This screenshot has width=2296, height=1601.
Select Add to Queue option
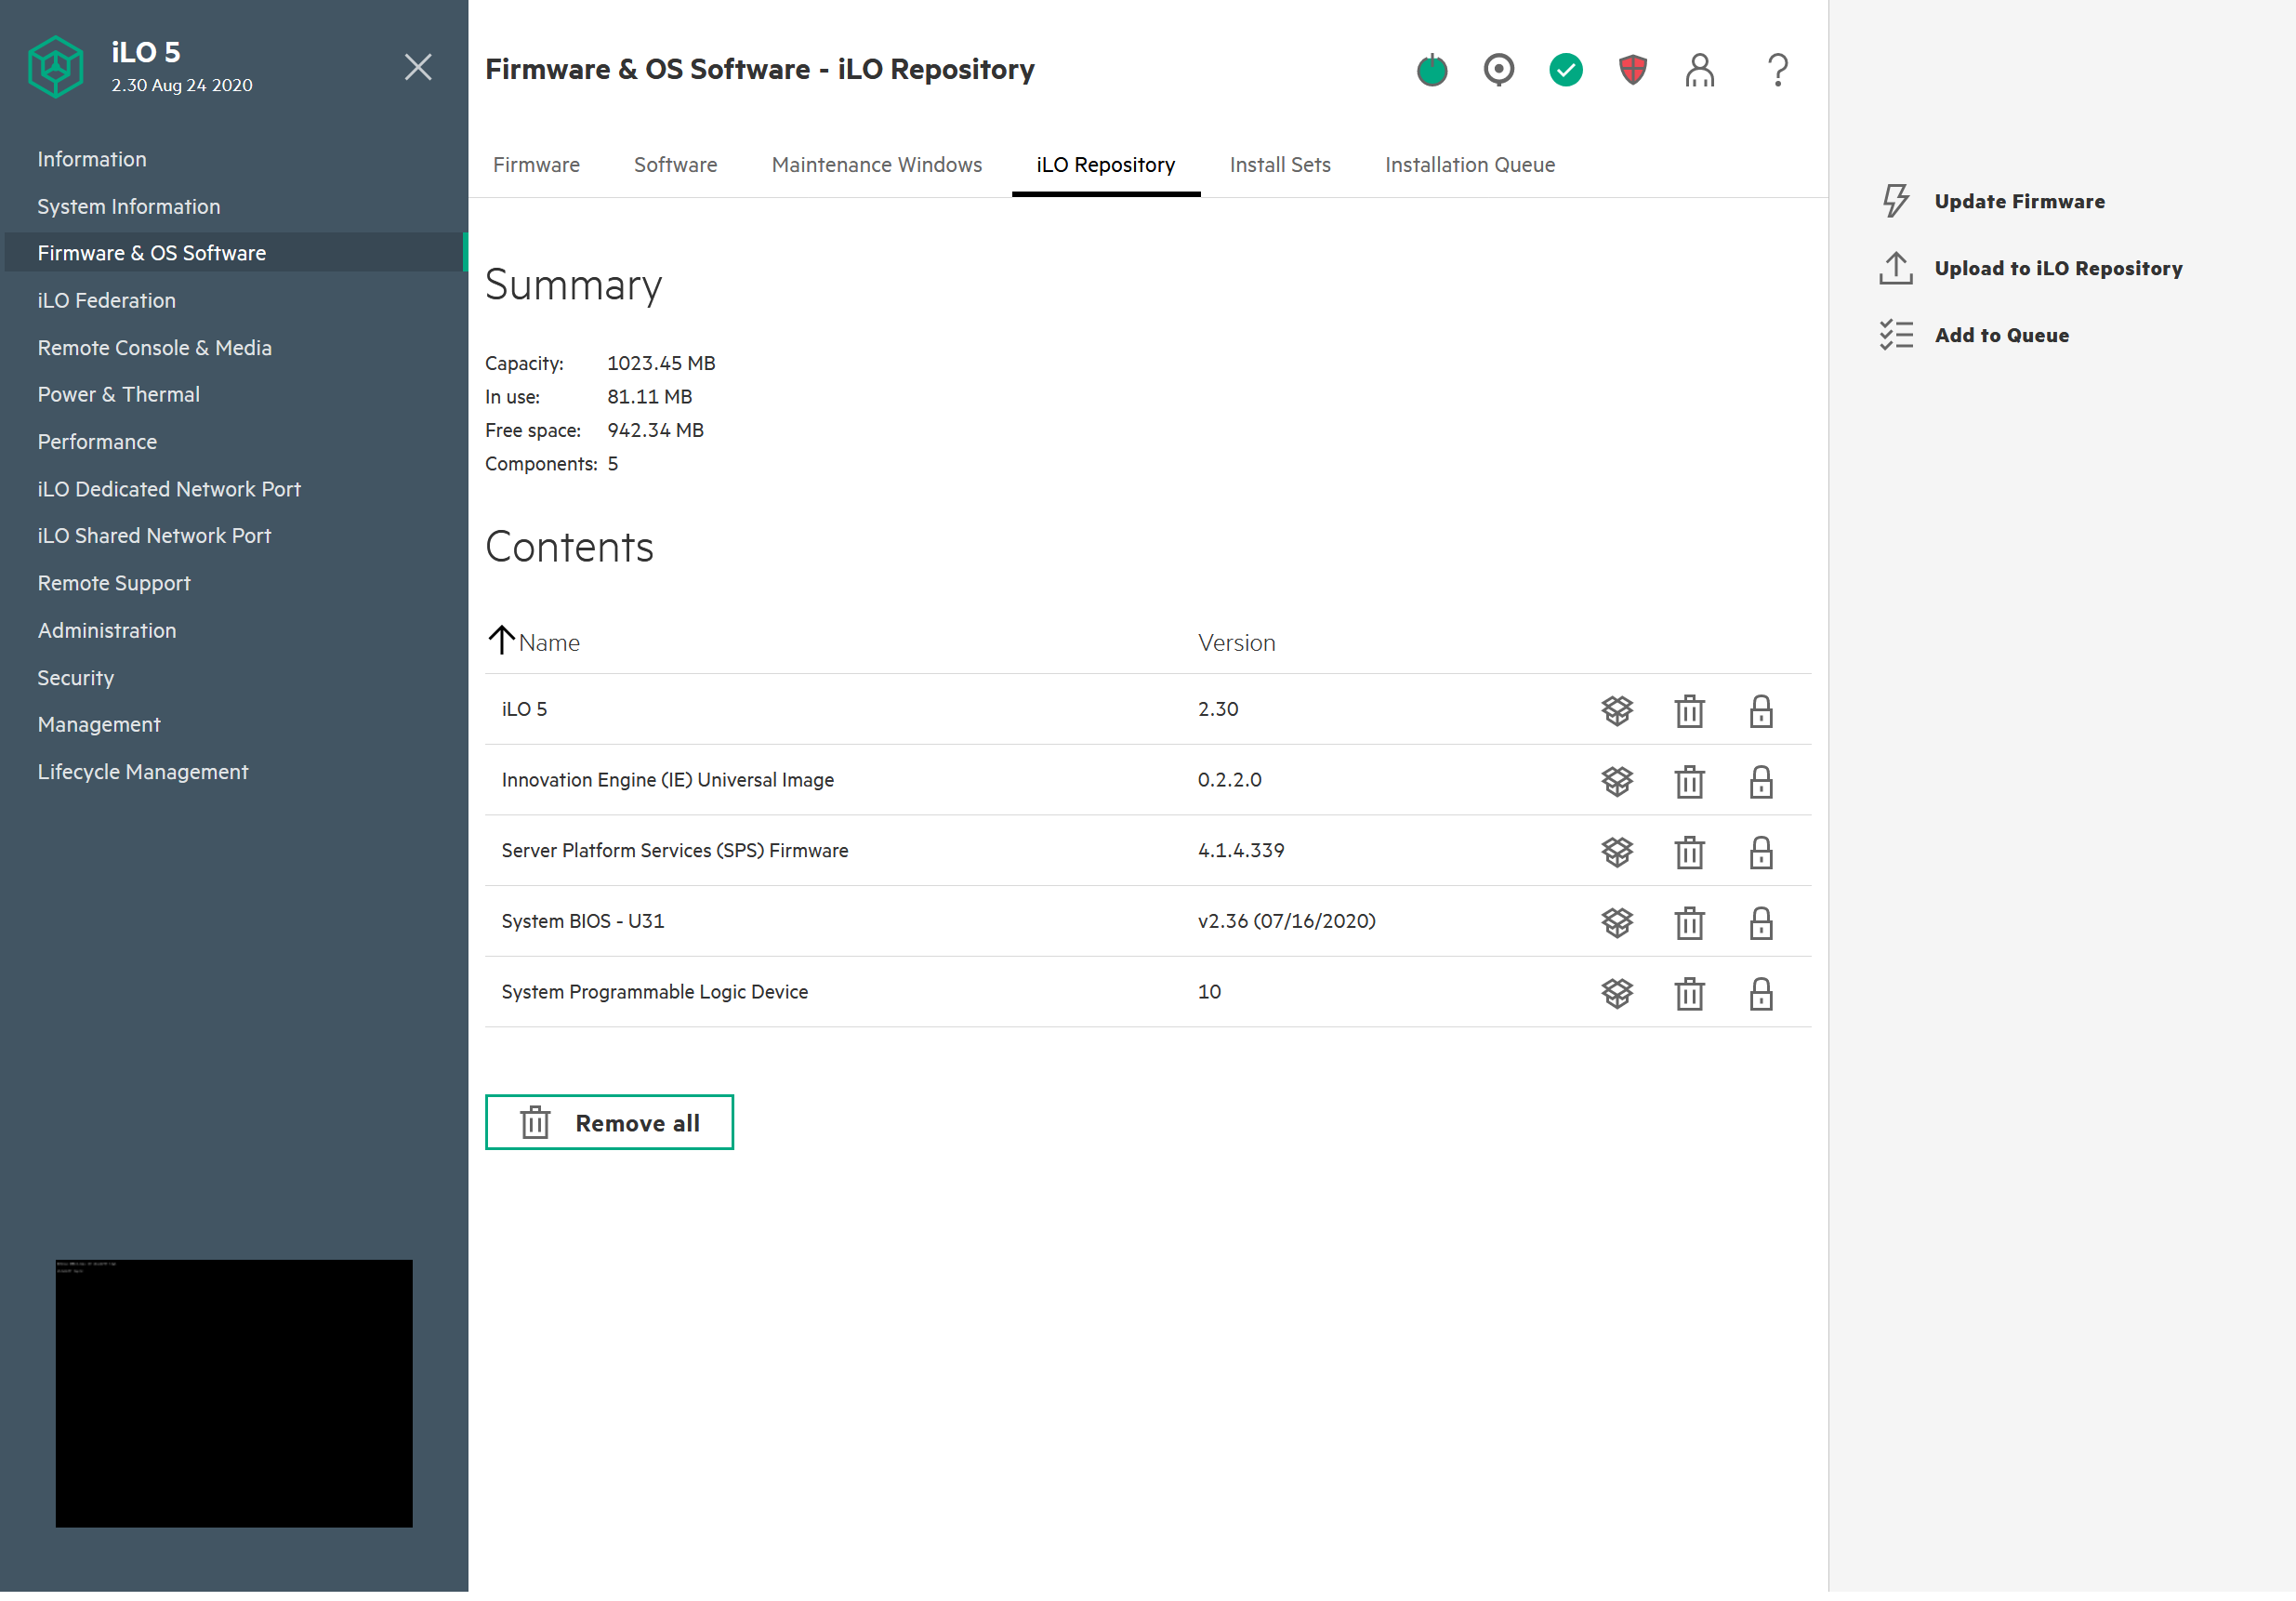(2001, 335)
